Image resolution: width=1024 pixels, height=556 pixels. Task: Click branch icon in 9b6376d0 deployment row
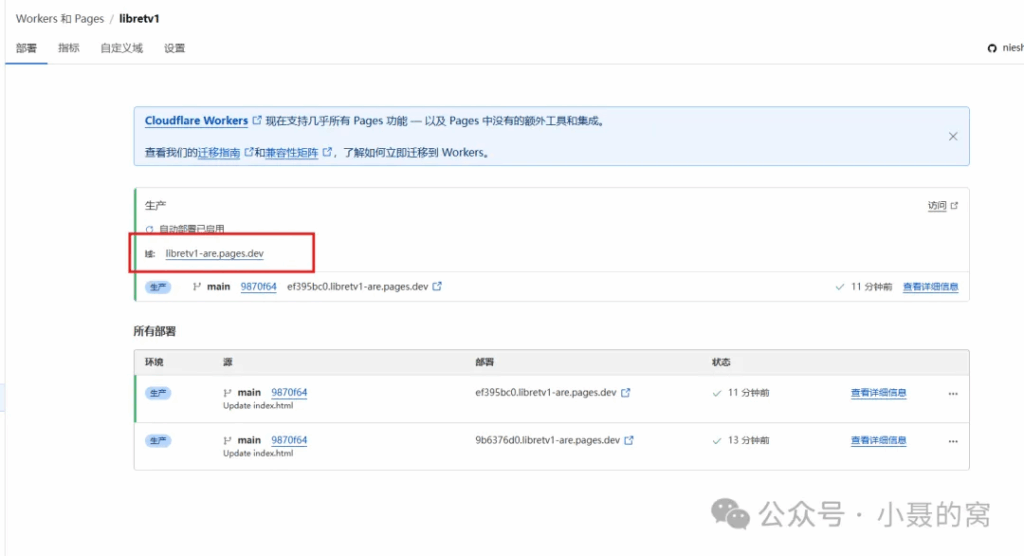click(x=227, y=440)
